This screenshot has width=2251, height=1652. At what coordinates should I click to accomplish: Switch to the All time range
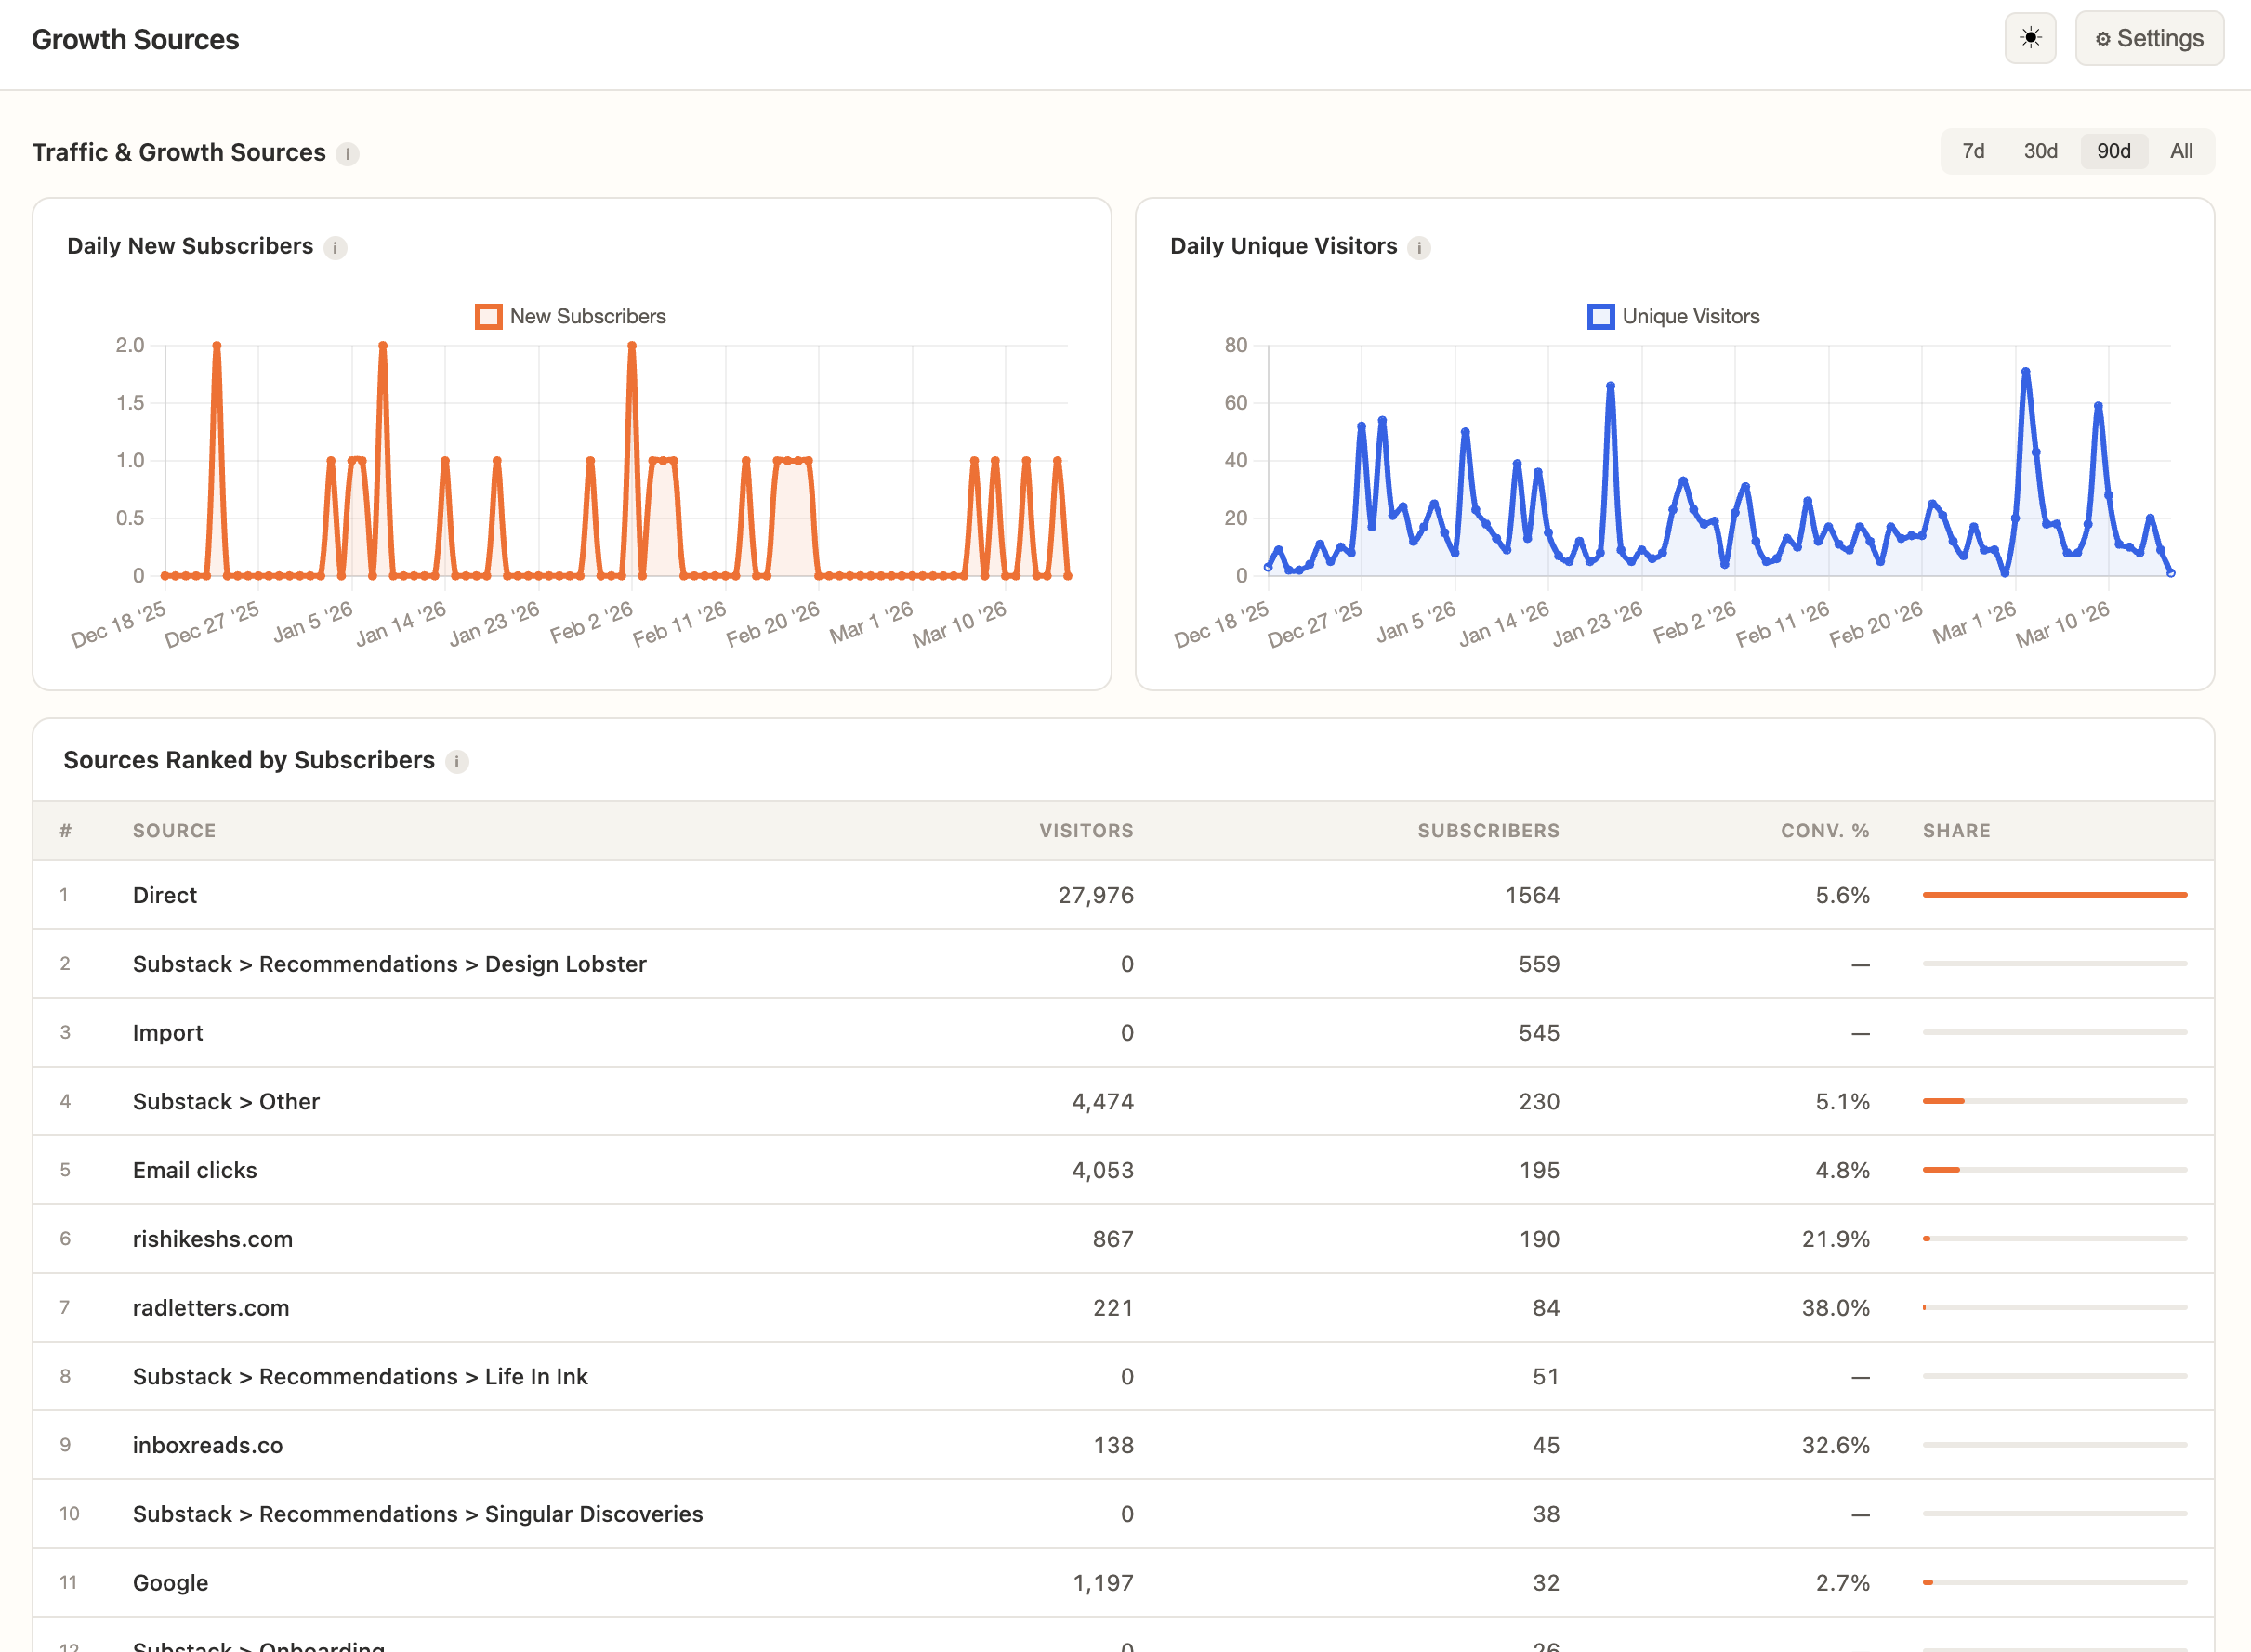(2181, 151)
